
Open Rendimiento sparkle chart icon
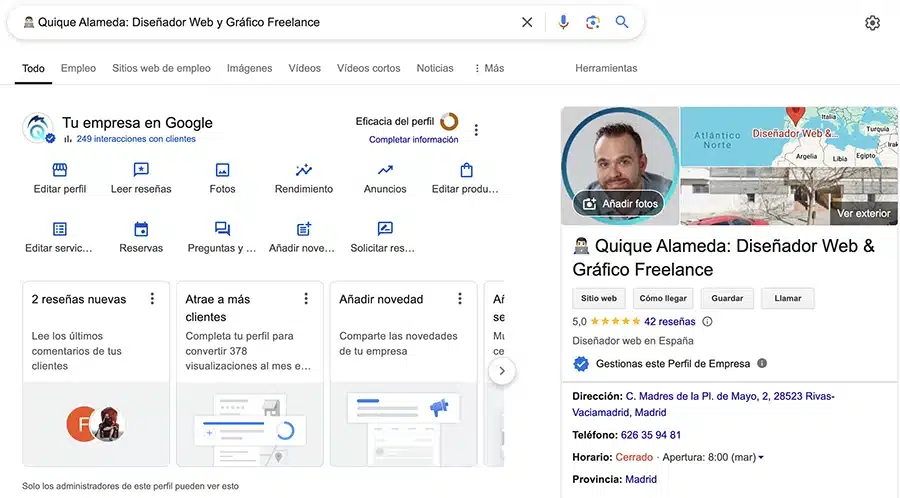pos(304,170)
